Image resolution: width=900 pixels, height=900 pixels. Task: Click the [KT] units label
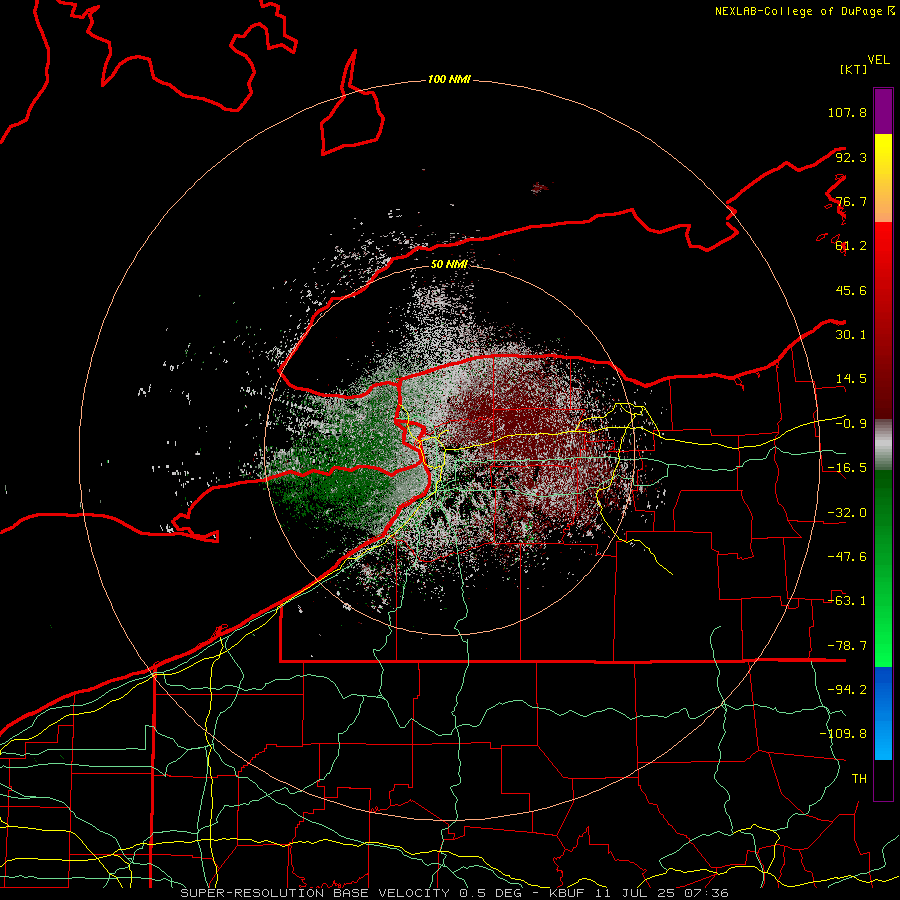click(x=854, y=69)
